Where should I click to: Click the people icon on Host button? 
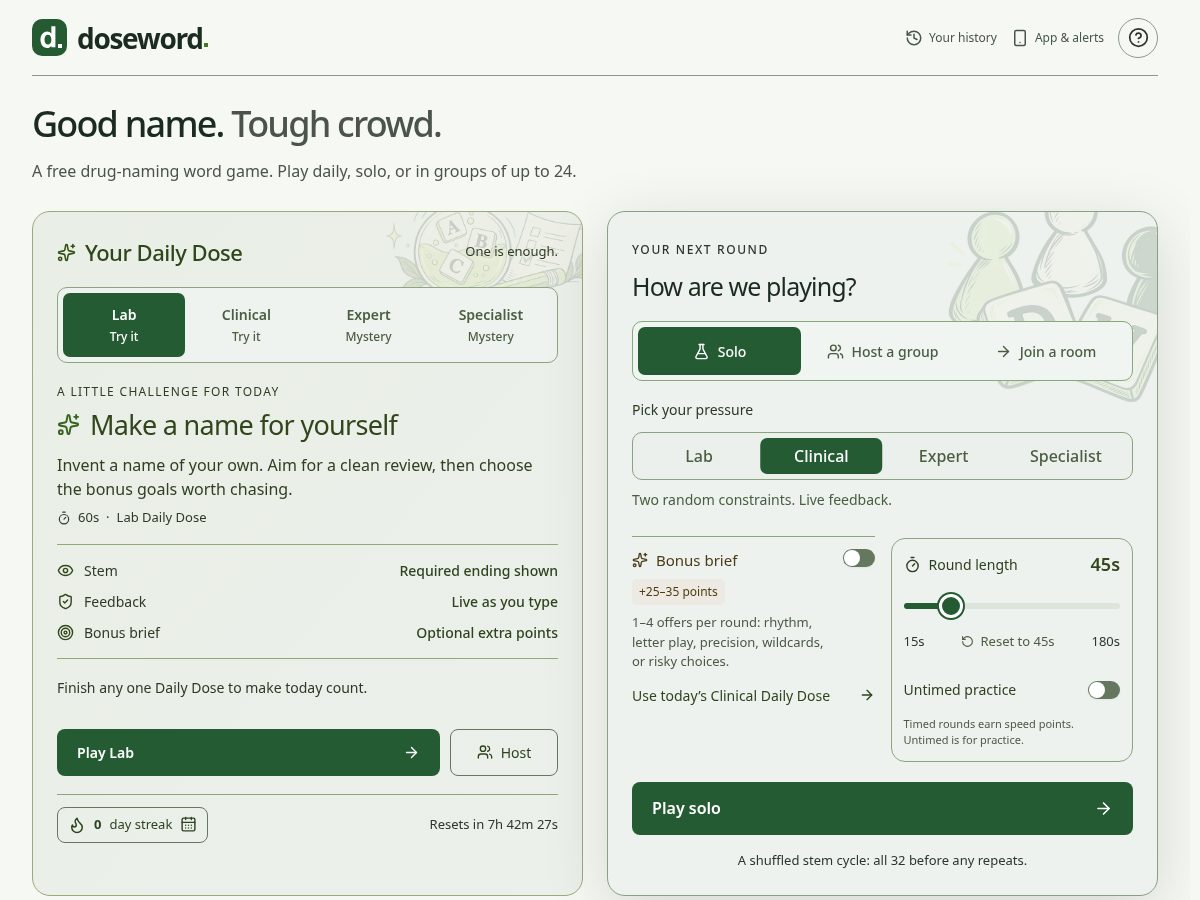point(485,753)
